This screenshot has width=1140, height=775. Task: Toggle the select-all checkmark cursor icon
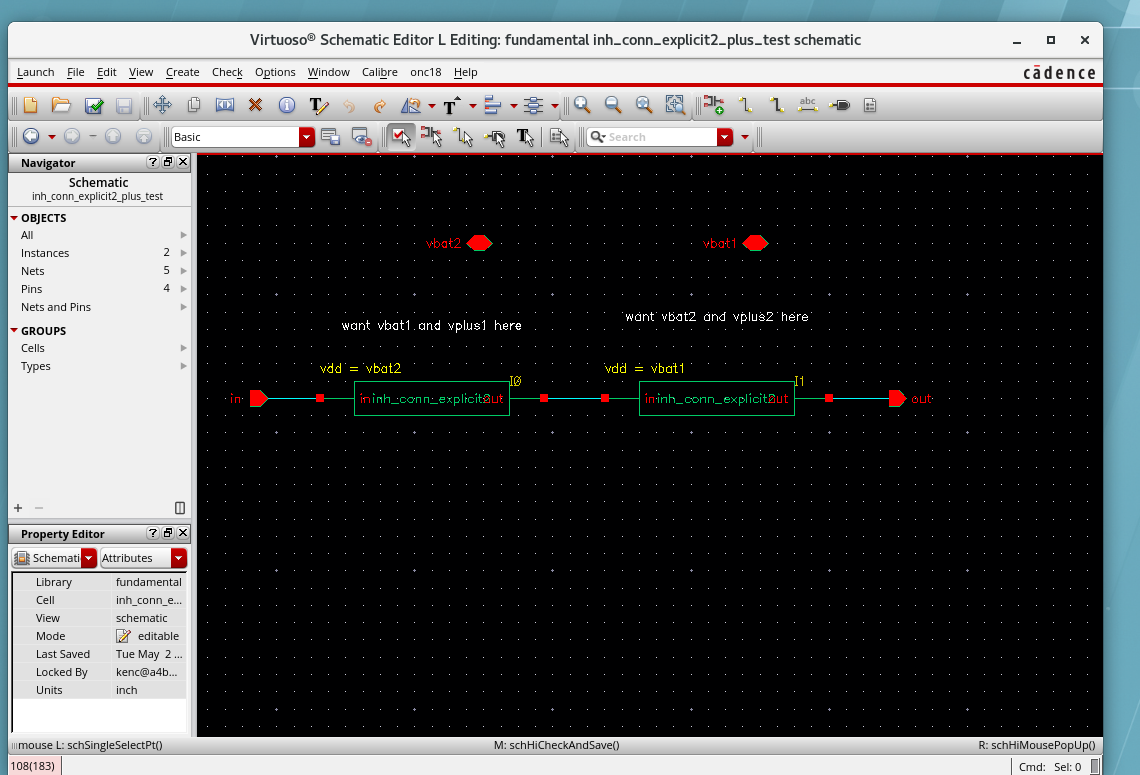click(401, 137)
